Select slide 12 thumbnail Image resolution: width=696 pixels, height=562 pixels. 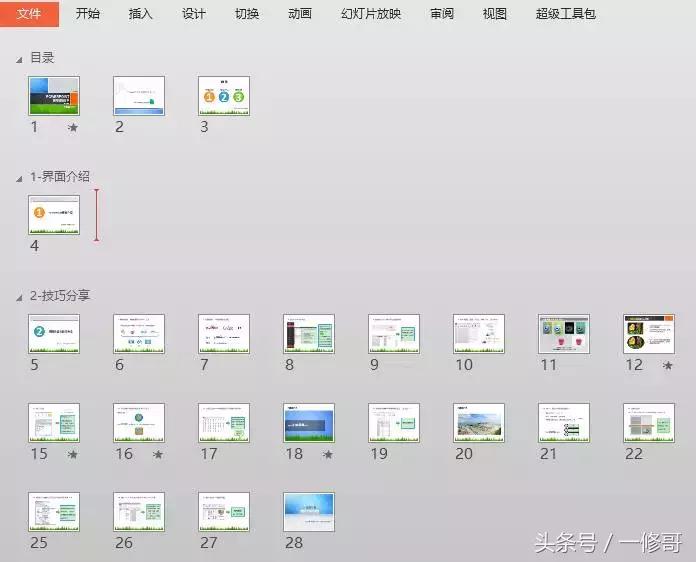649,334
